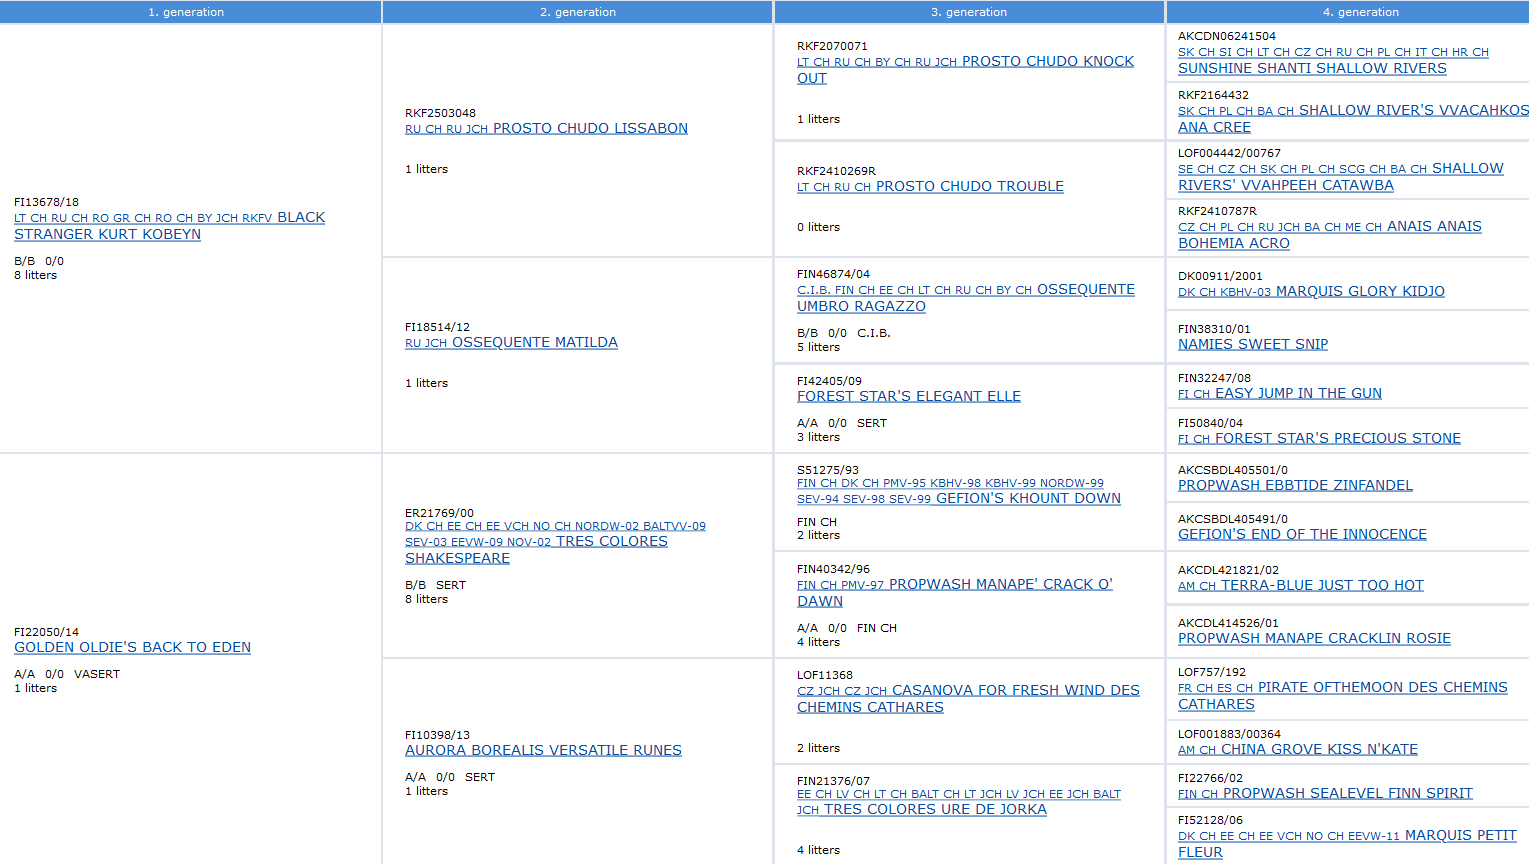Image resolution: width=1529 pixels, height=864 pixels.
Task: Open Golden Oldie's Back To Eden link
Action: [132, 647]
